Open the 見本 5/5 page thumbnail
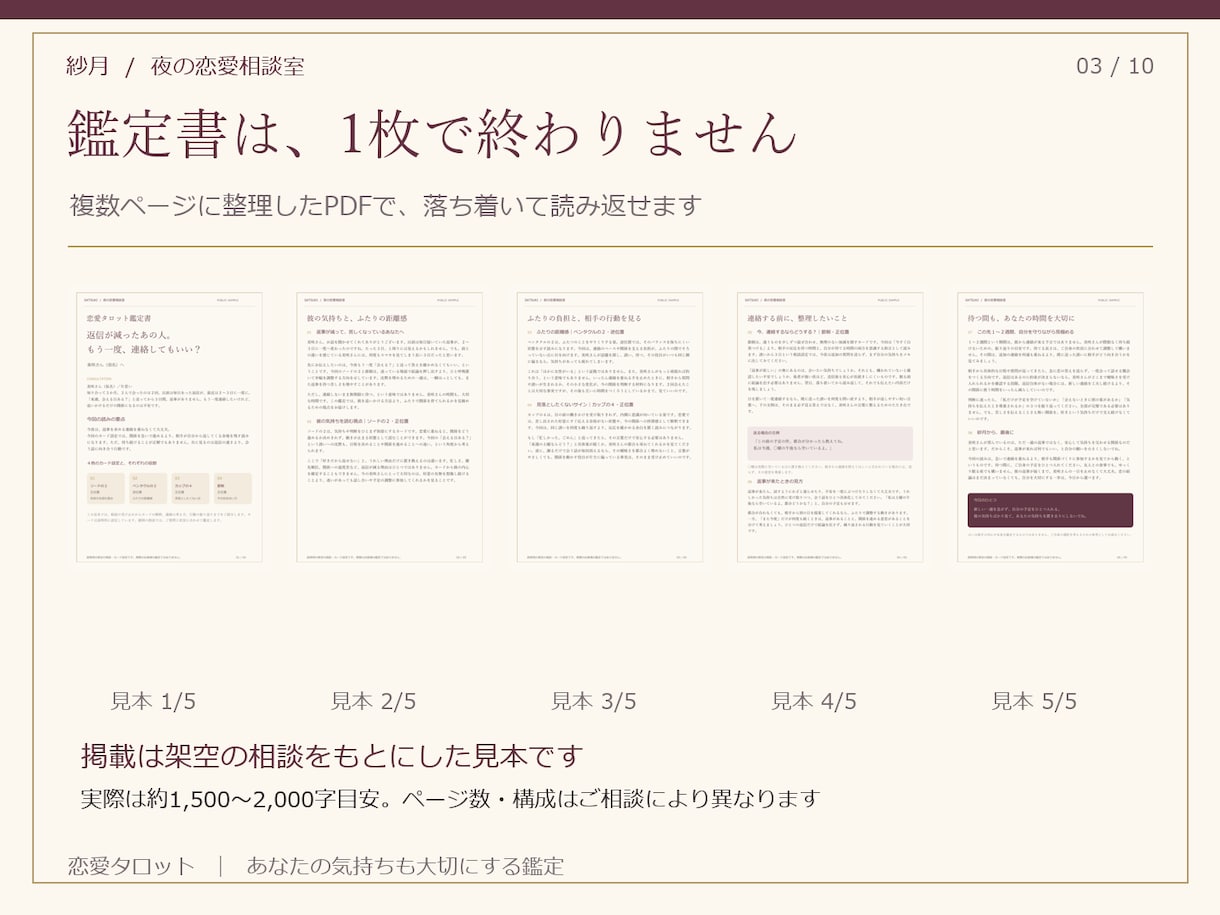The width and height of the screenshot is (1220, 915). [x=1050, y=427]
